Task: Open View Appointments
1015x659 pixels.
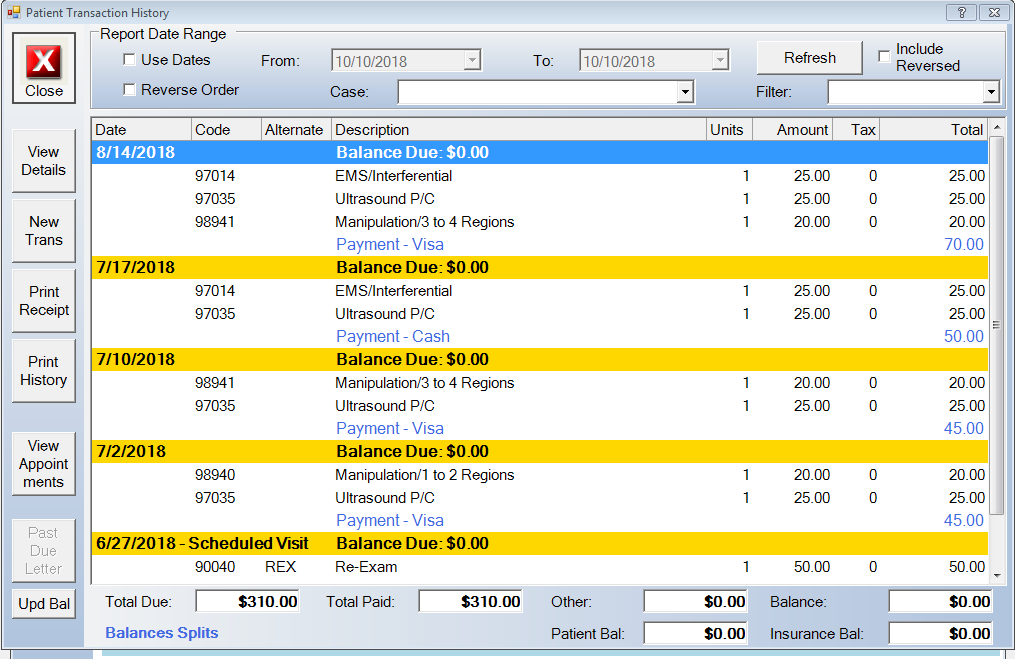Action: (x=43, y=464)
